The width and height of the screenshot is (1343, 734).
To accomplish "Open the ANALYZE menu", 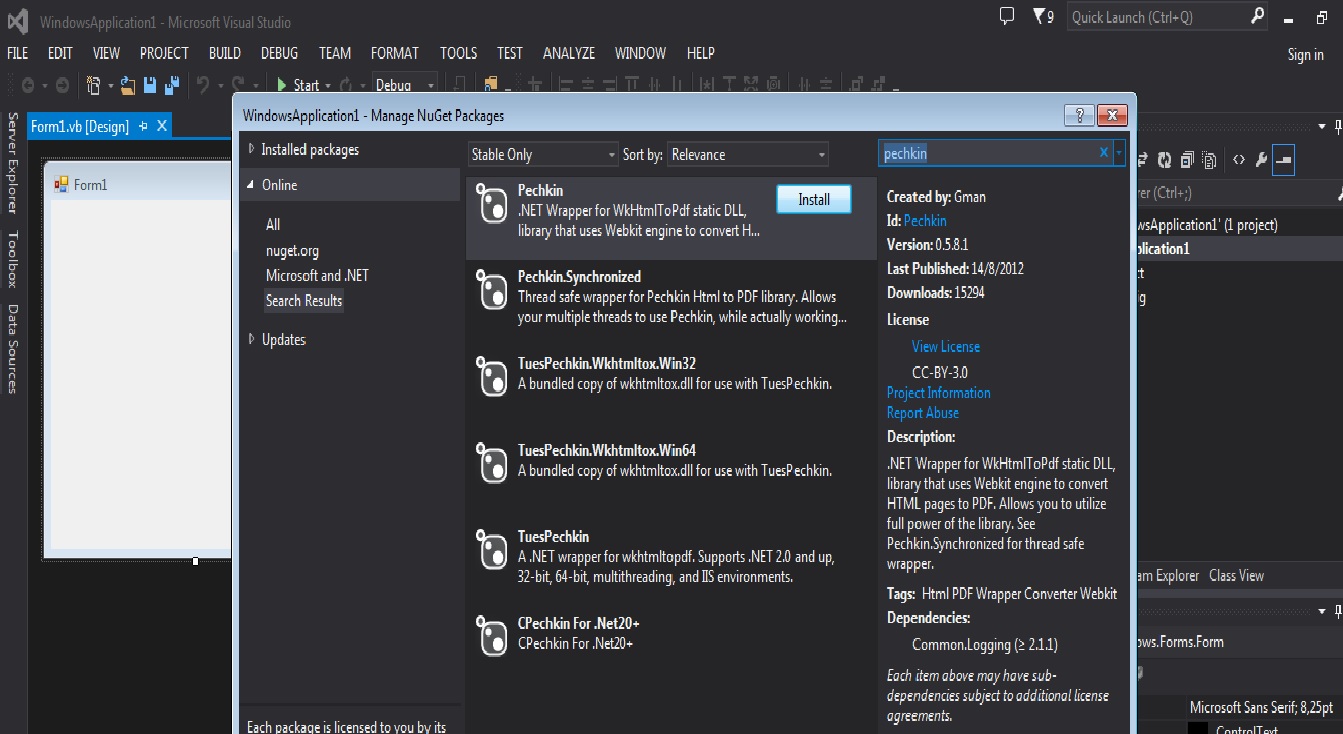I will (569, 53).
